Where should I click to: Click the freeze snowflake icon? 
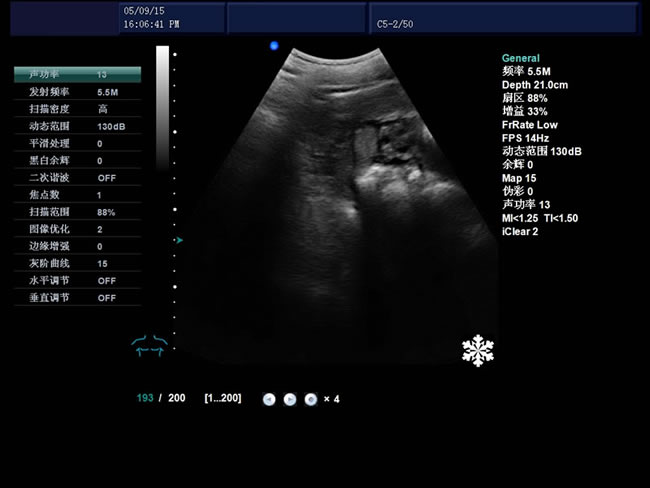477,350
